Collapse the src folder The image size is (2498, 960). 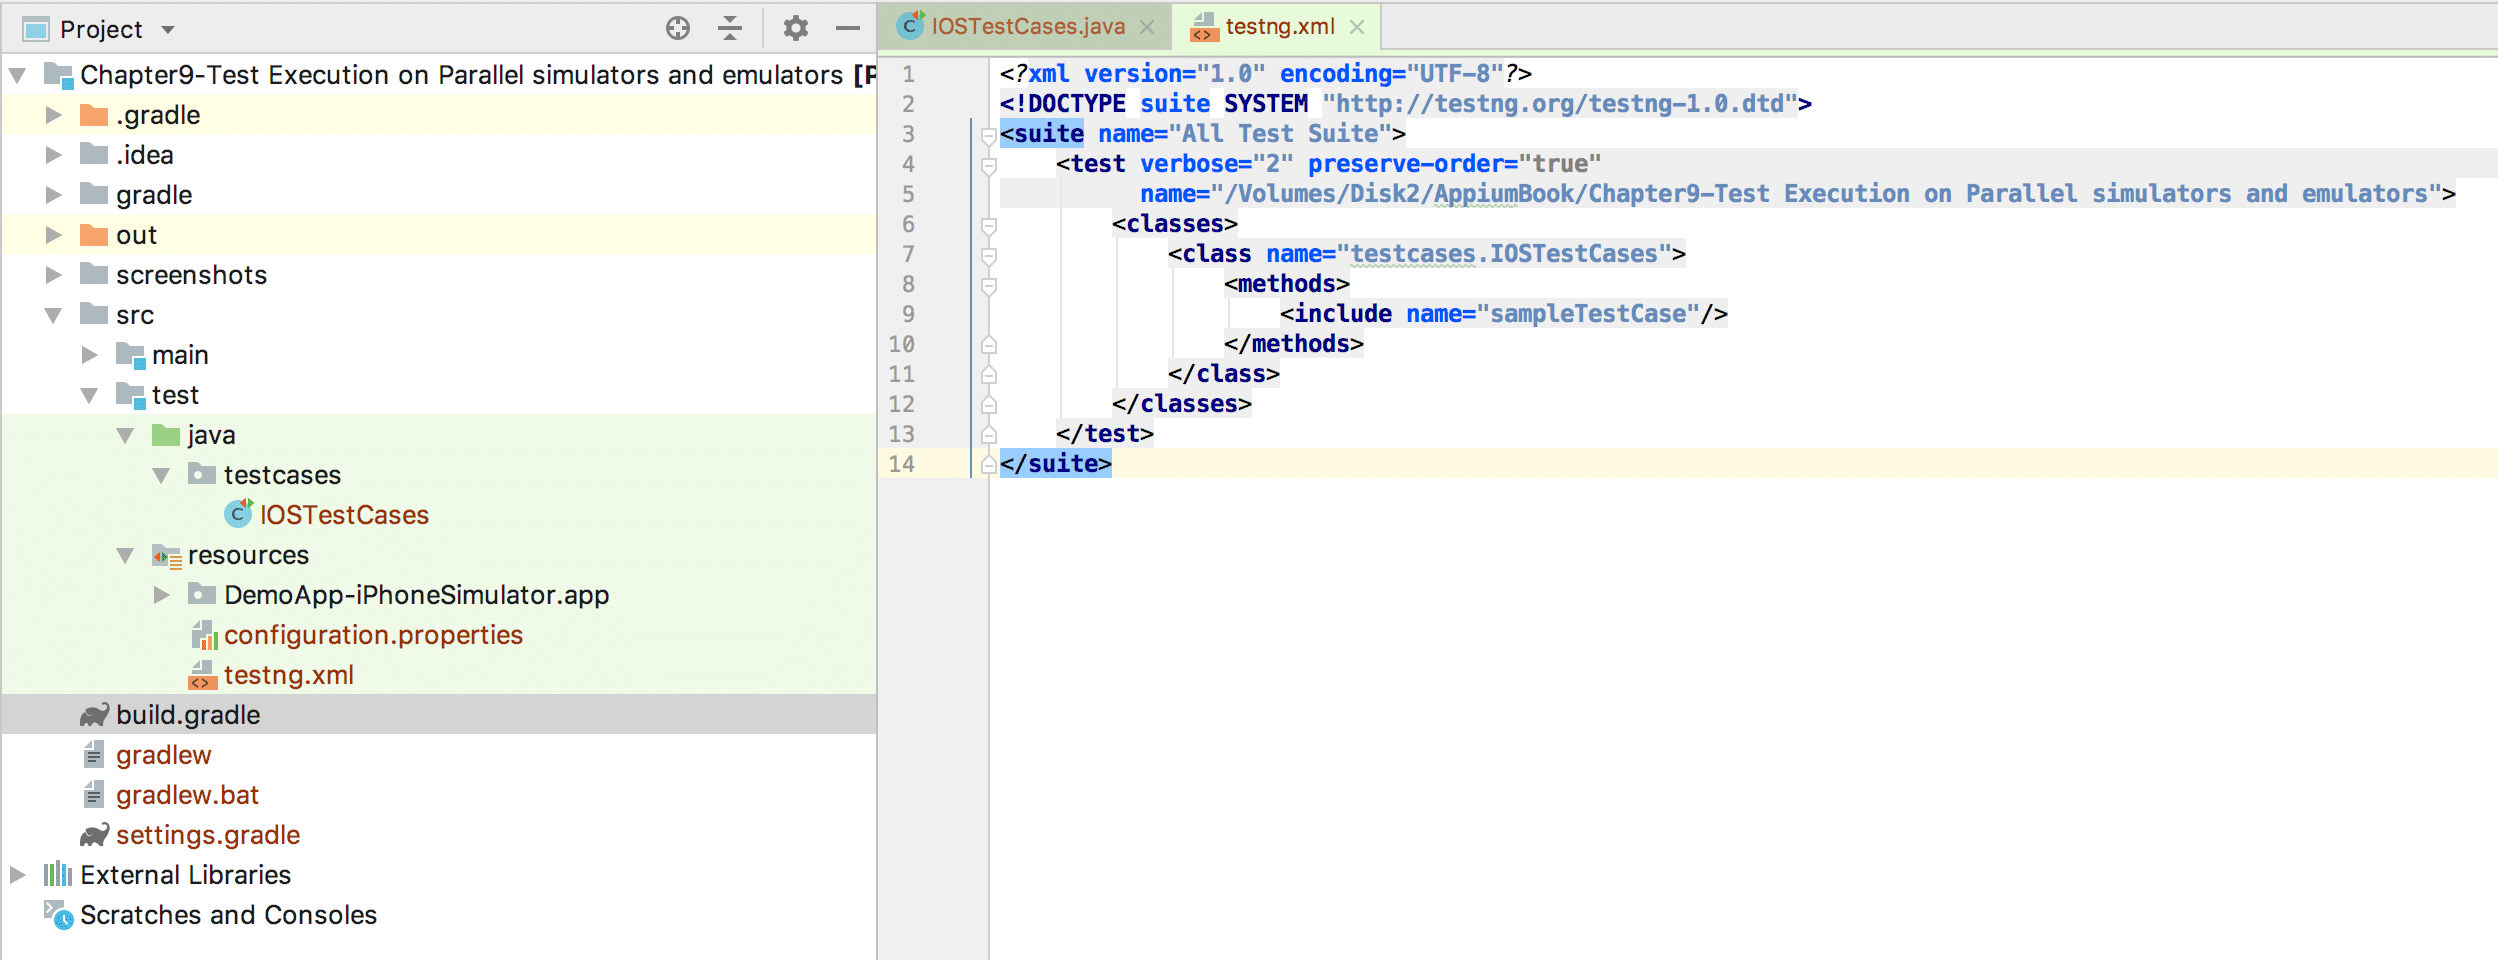tap(55, 315)
